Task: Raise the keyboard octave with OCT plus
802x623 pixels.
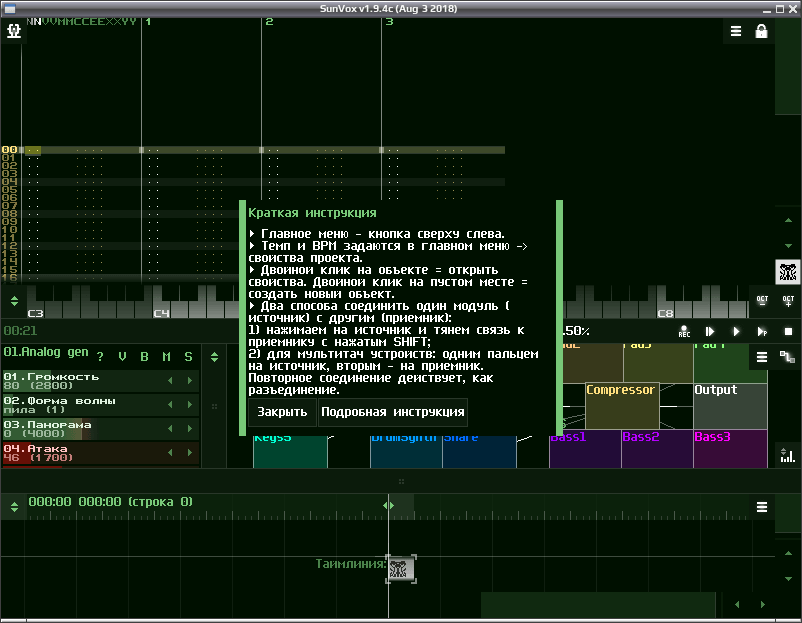Action: [788, 301]
